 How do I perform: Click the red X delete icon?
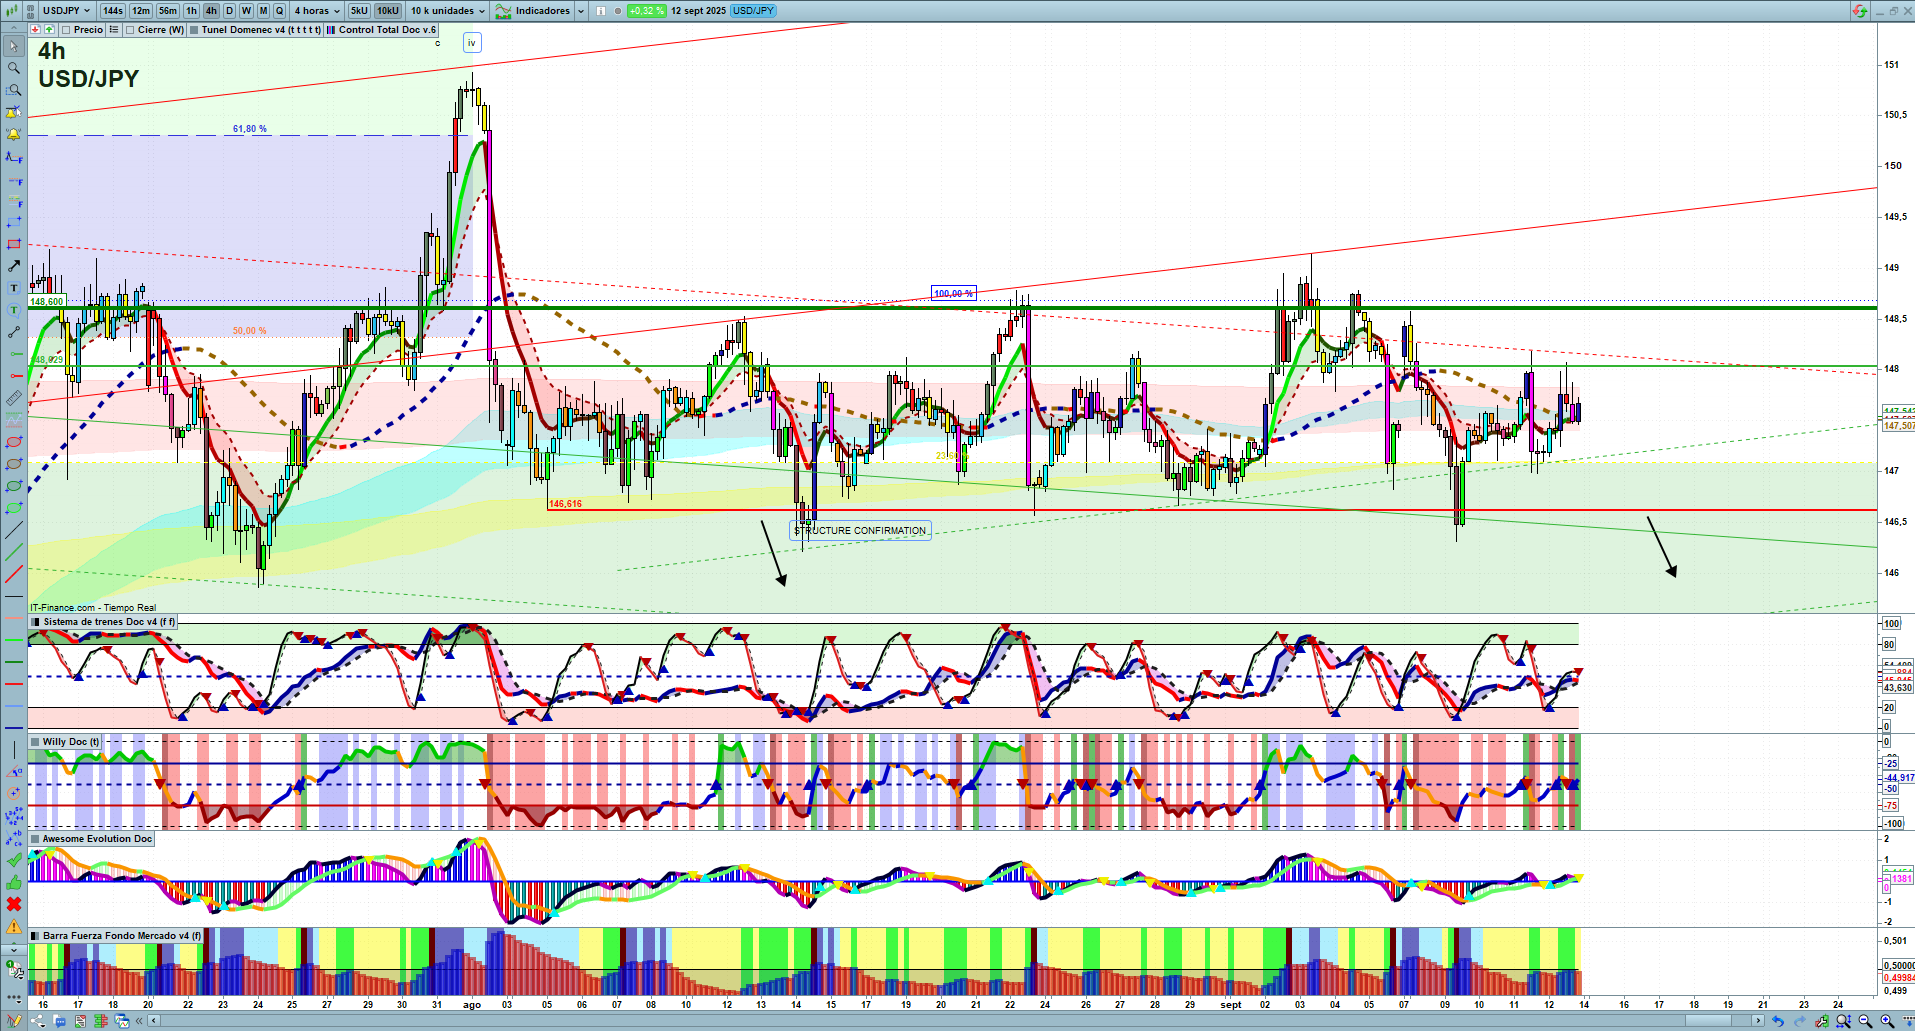14,904
